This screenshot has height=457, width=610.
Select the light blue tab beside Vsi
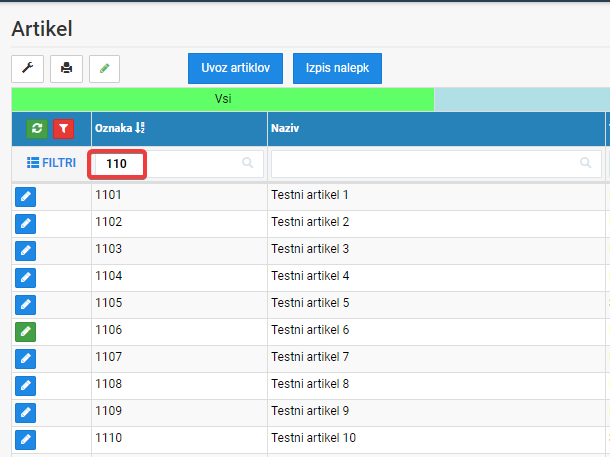pos(522,99)
